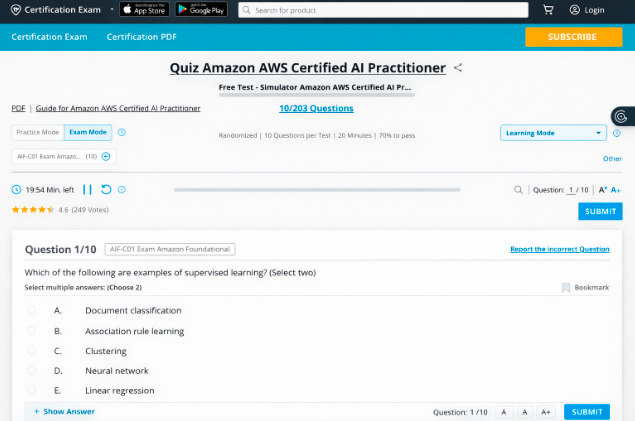The height and width of the screenshot is (421, 635).
Task: Expand Certification Exam header dropdown arrow
Action: tap(112, 9)
